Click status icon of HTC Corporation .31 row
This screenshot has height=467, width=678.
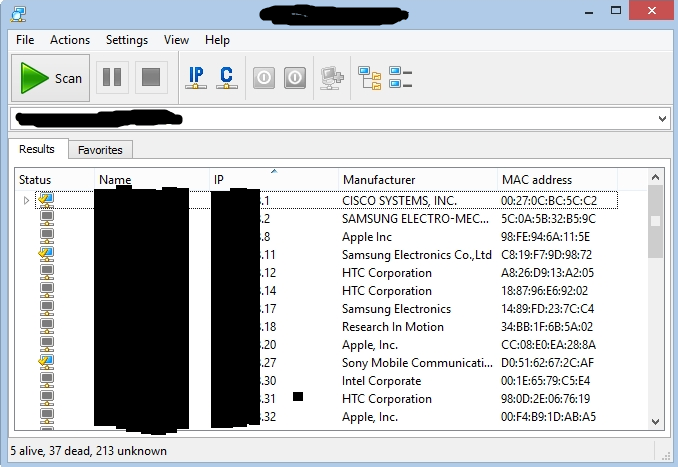(x=47, y=399)
